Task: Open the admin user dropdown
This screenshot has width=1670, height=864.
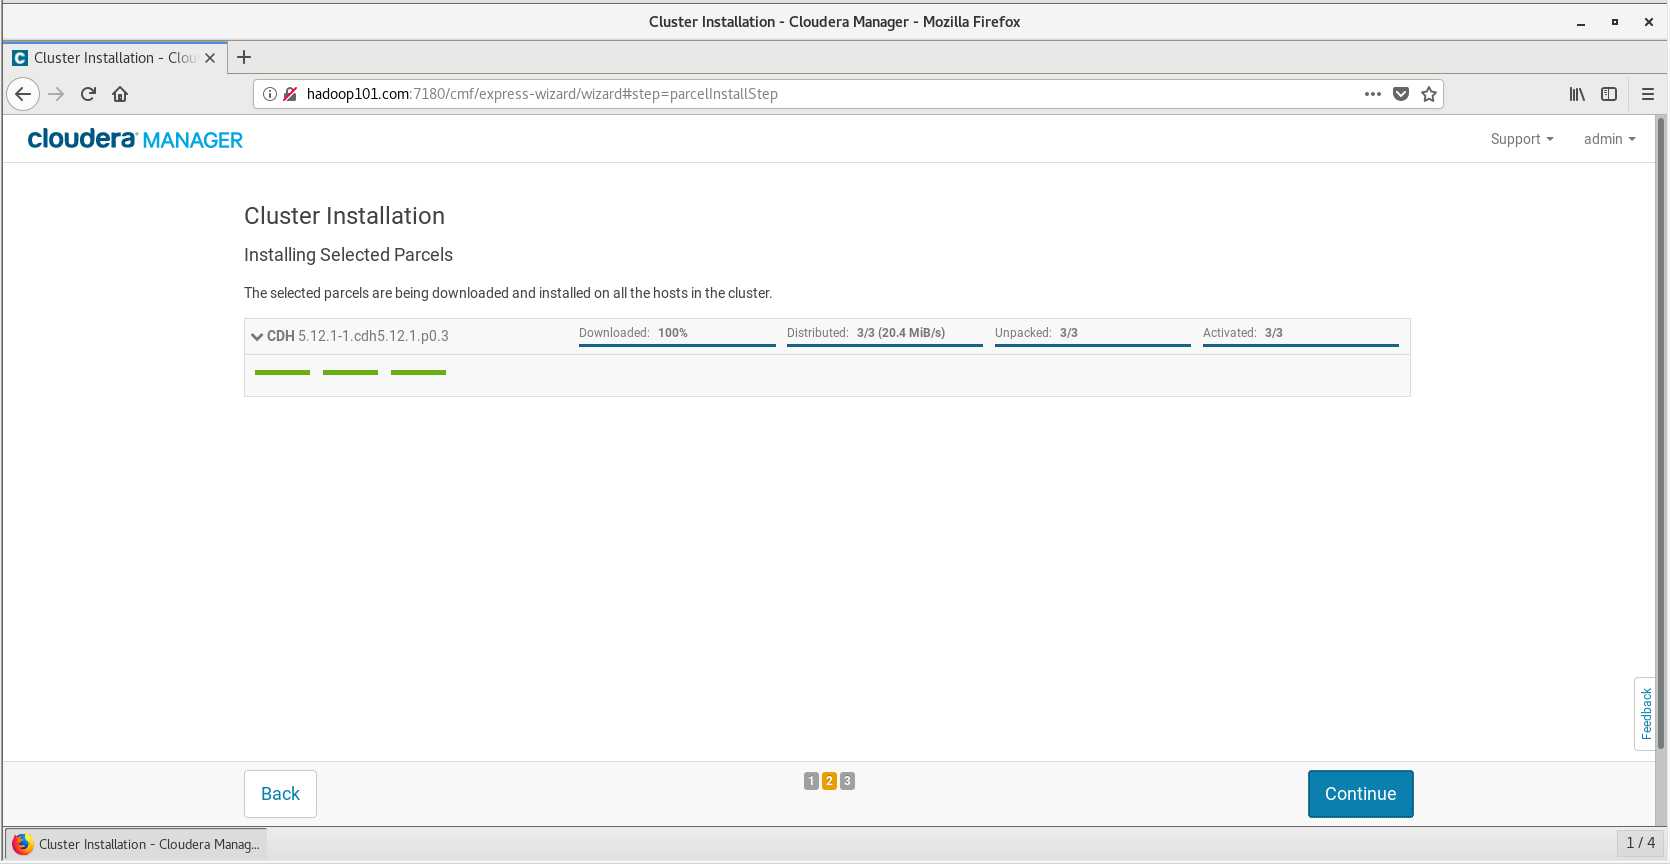Action: 1609,139
